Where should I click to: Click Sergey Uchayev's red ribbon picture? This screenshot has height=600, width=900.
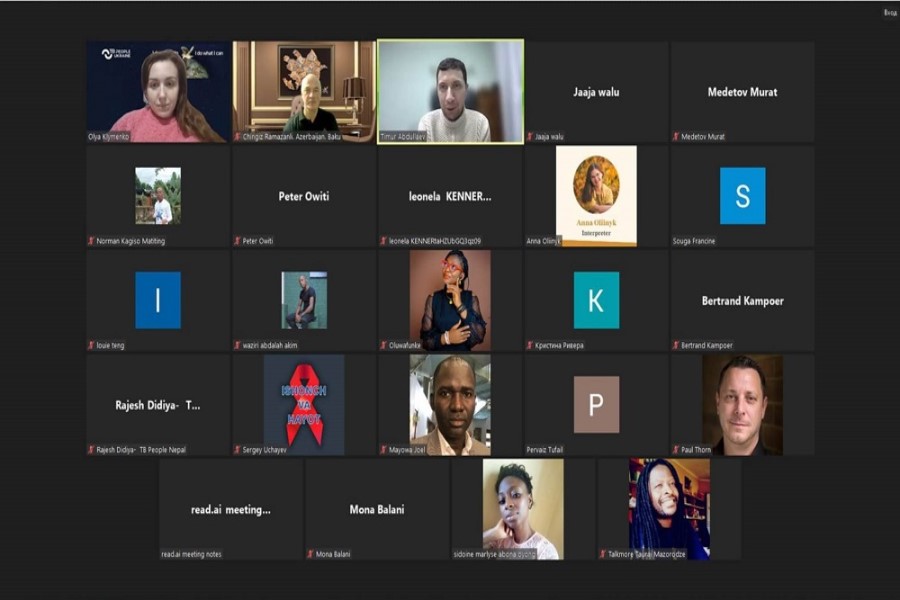[x=304, y=405]
